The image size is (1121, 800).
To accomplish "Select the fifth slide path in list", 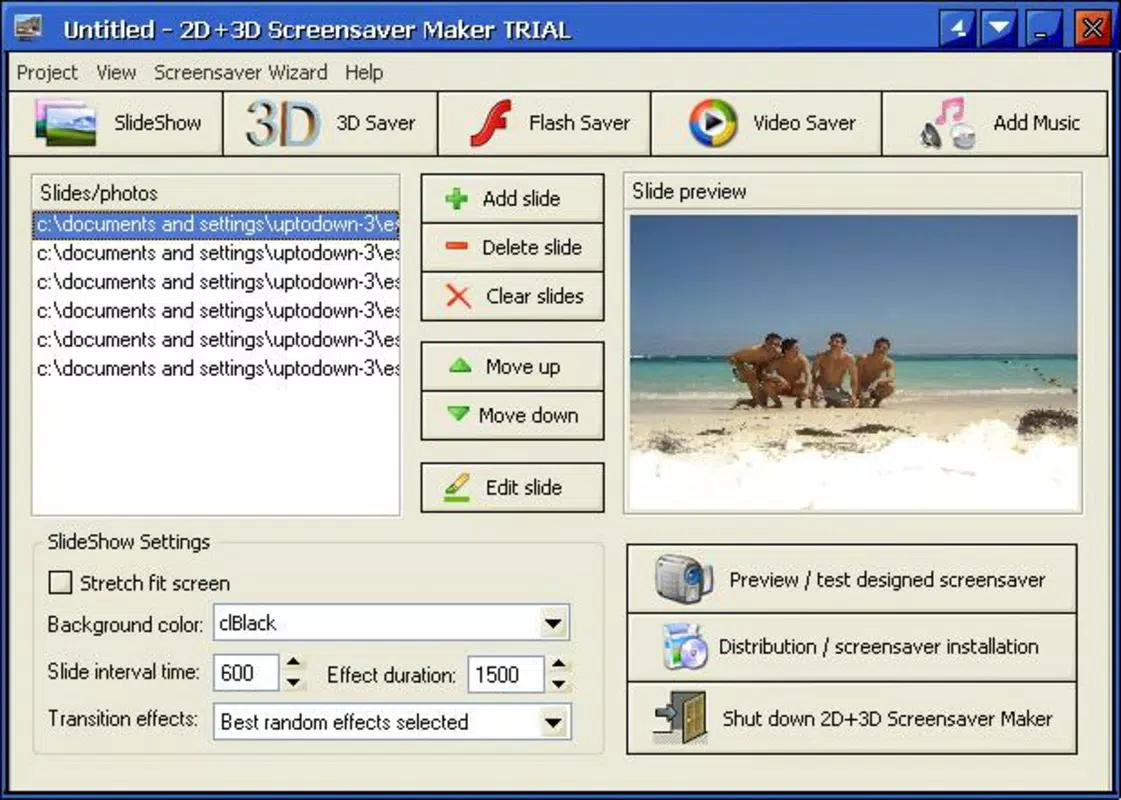I will pos(216,340).
